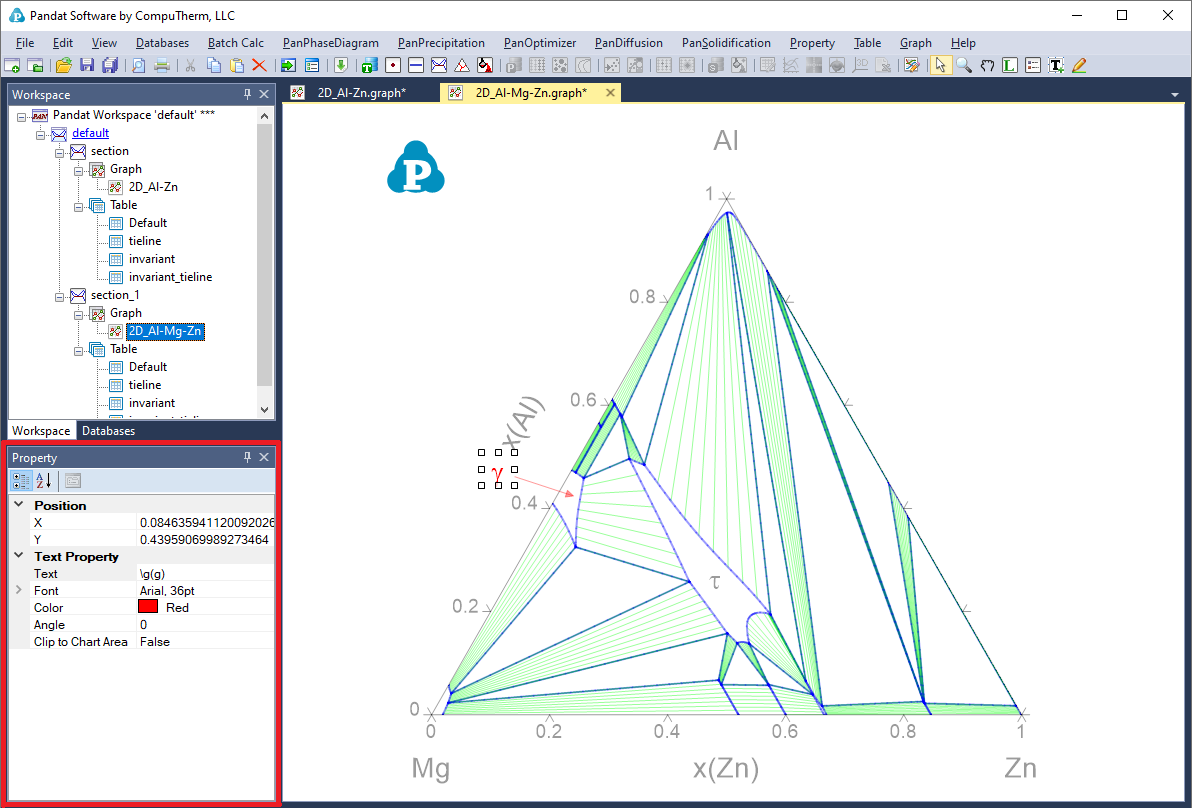Click the red Color swatch
1192x808 pixels.
148,608
